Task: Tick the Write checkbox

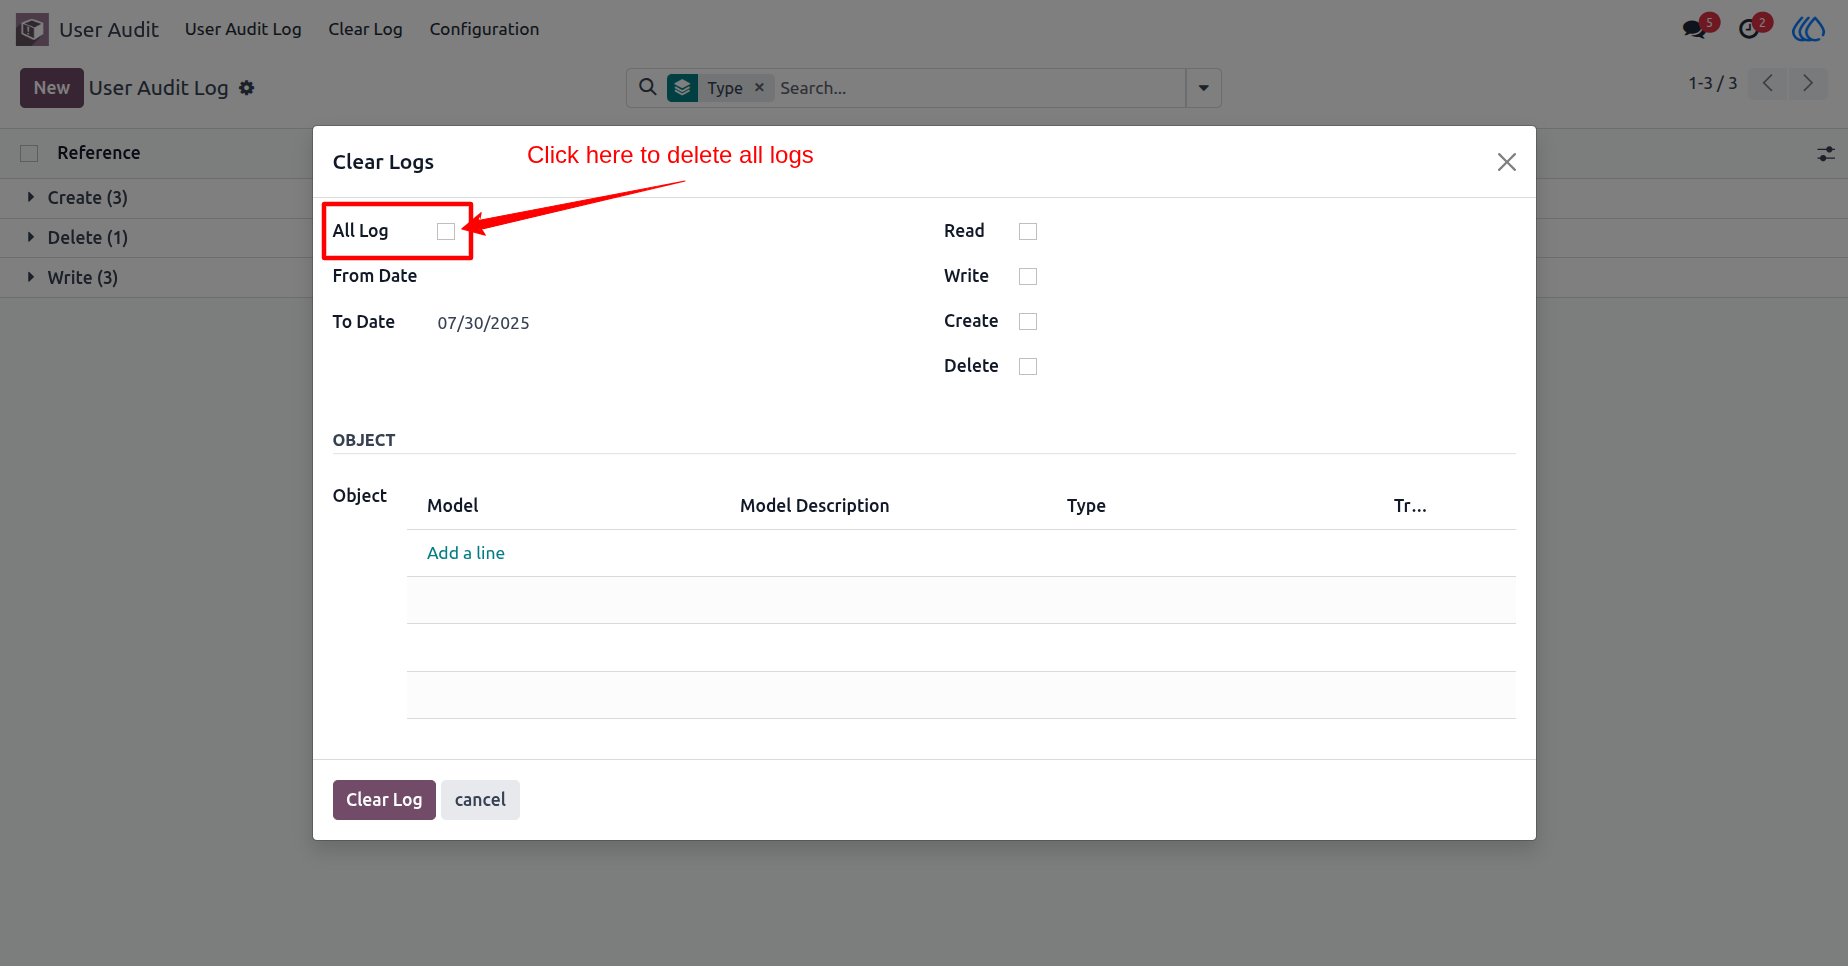Action: [x=1028, y=276]
